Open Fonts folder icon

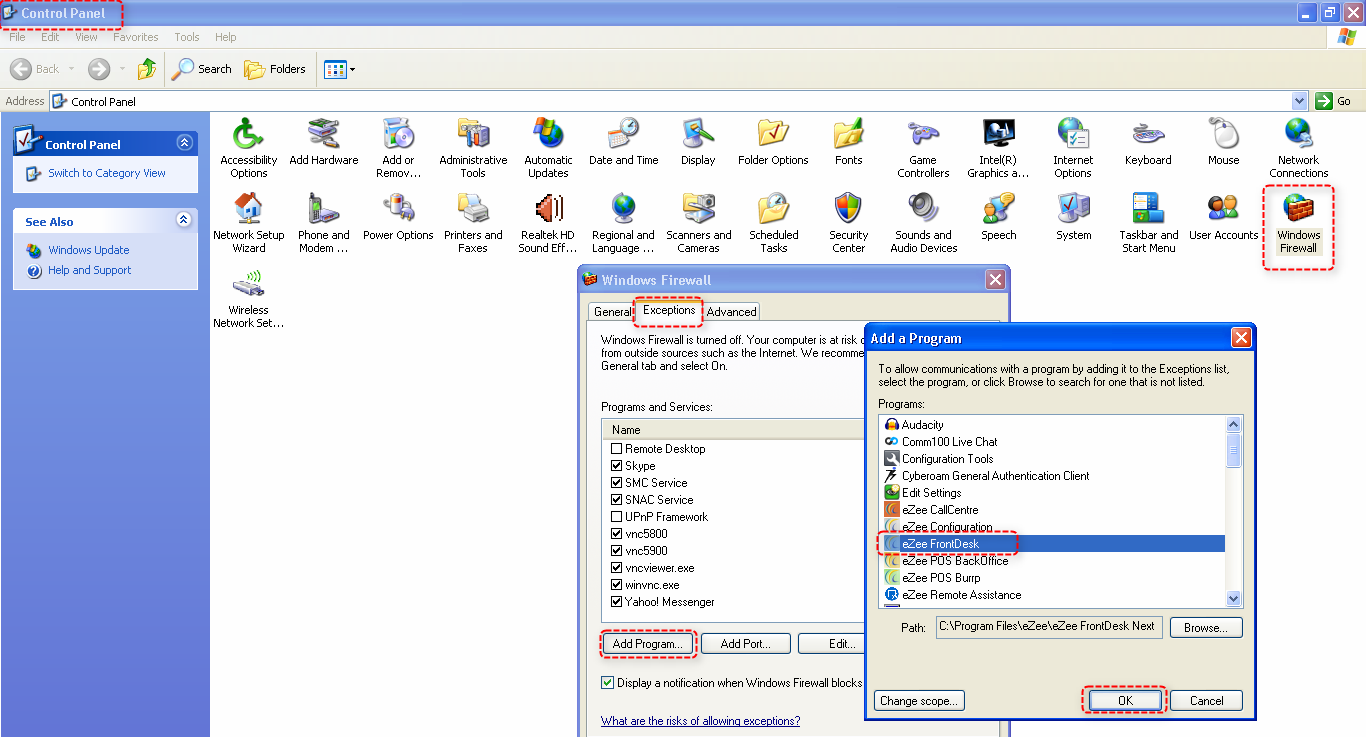(x=848, y=134)
